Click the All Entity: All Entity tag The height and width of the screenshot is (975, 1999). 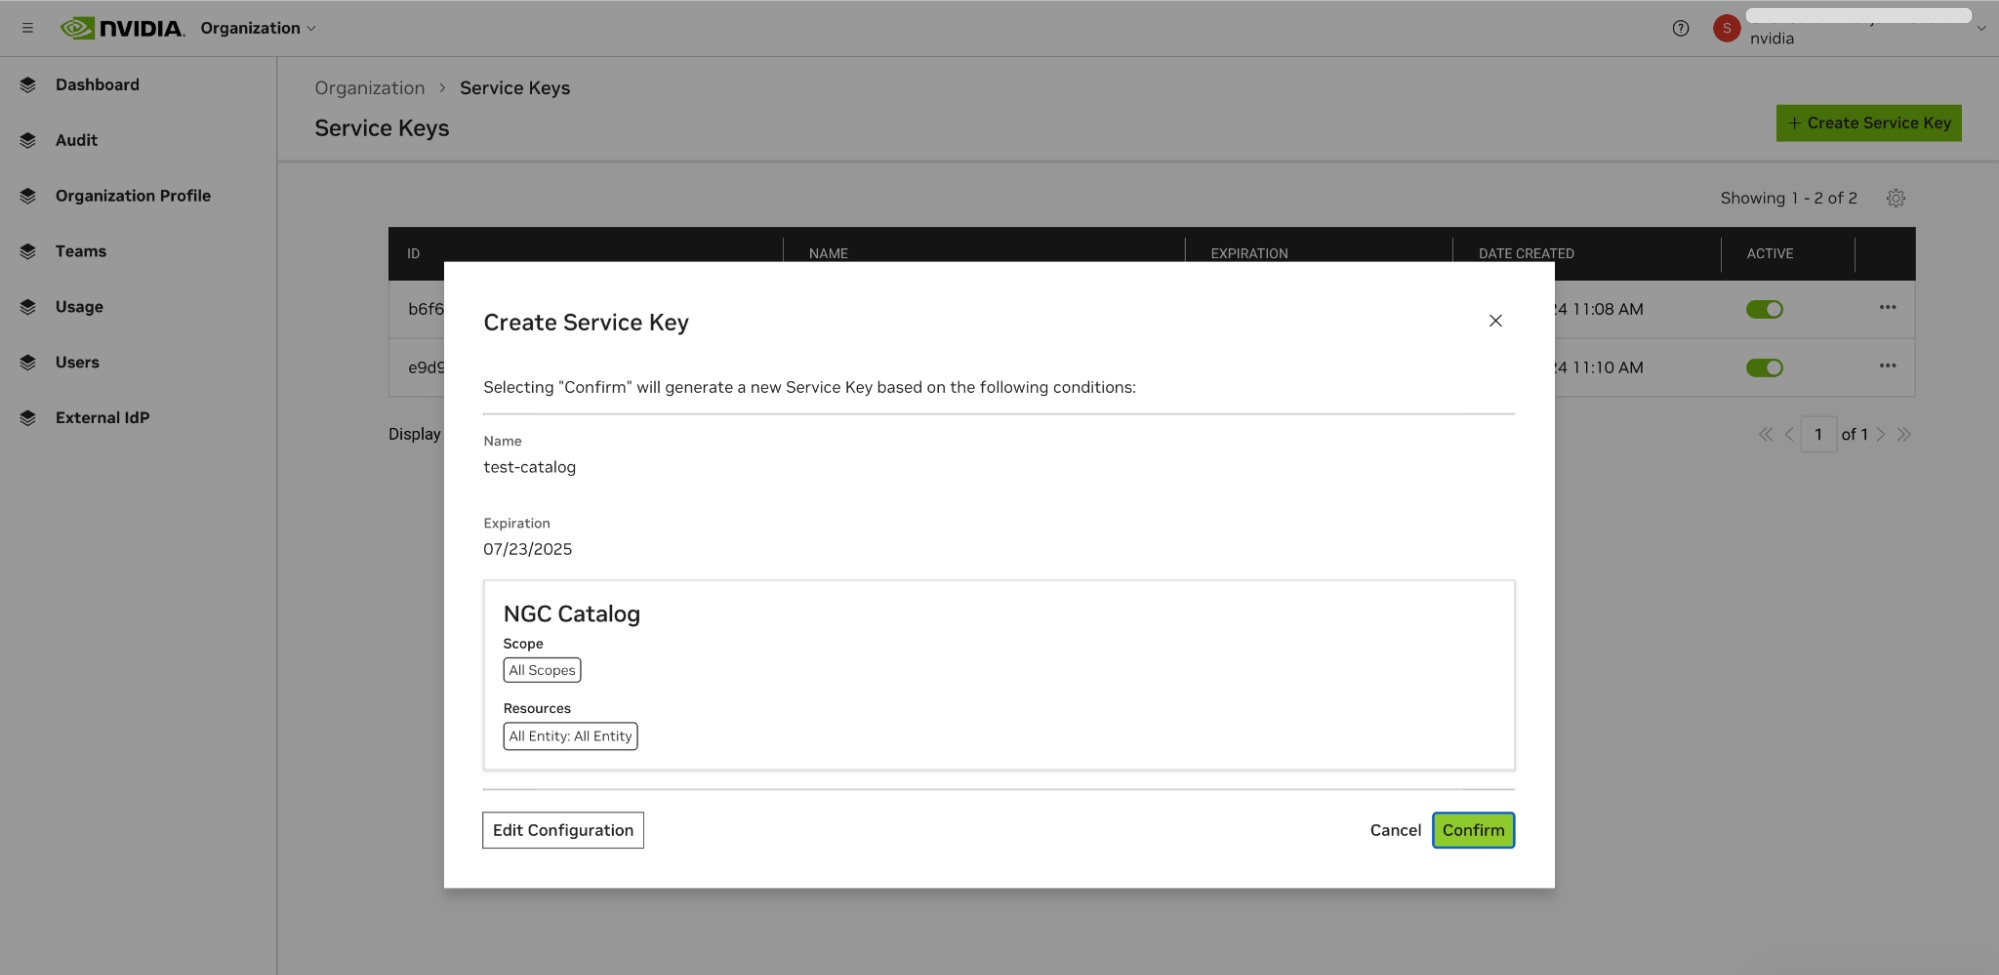570,736
